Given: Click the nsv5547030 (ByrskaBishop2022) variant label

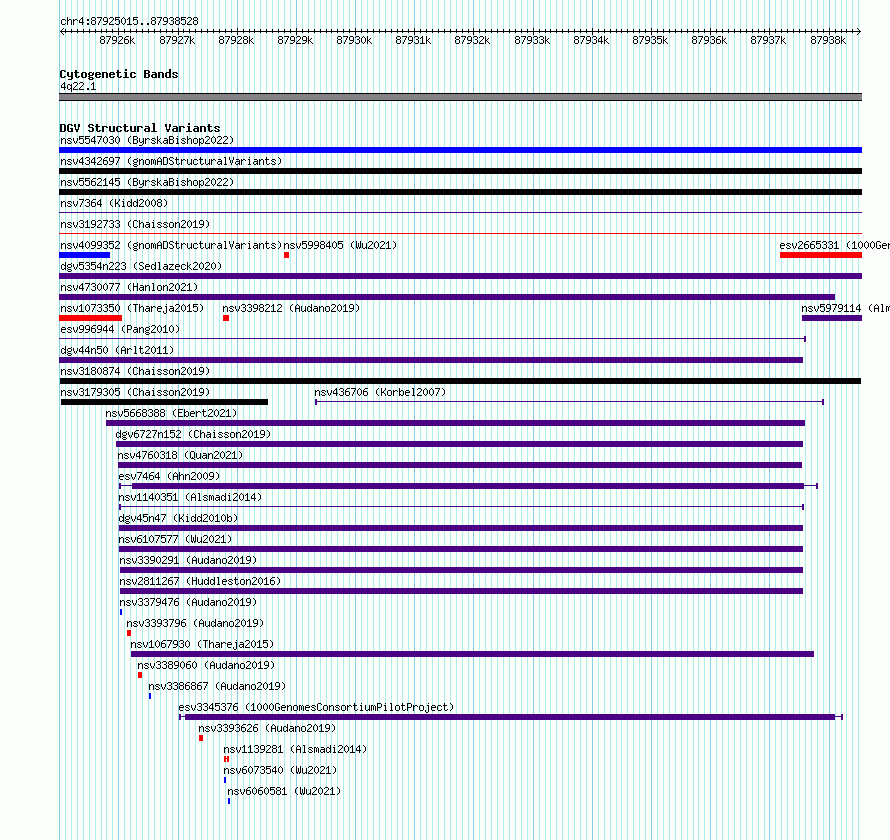Looking at the screenshot, I should pos(147,140).
